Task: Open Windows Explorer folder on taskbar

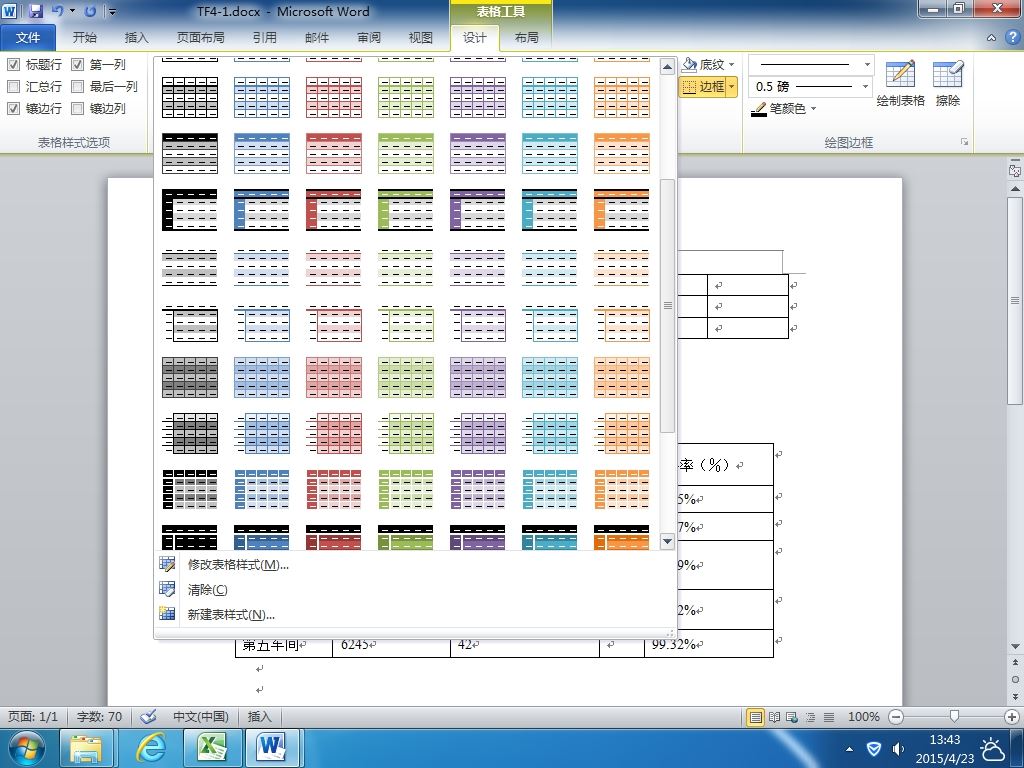Action: 87,748
